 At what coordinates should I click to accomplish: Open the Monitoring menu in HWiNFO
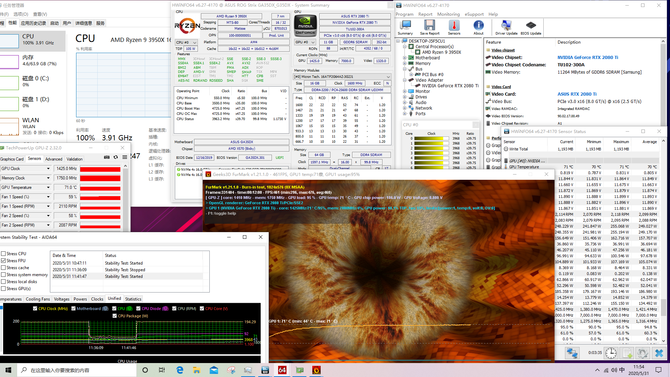(x=448, y=14)
